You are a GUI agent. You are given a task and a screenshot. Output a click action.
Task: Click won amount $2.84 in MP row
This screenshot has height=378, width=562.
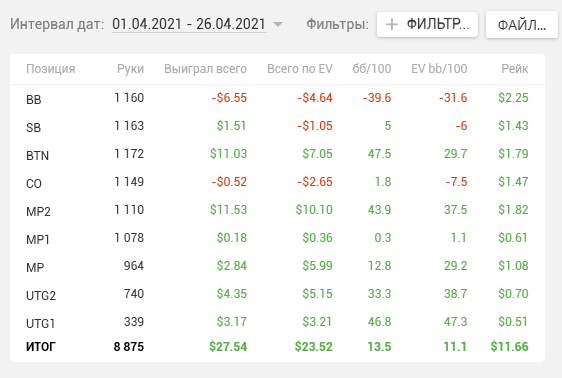click(232, 265)
